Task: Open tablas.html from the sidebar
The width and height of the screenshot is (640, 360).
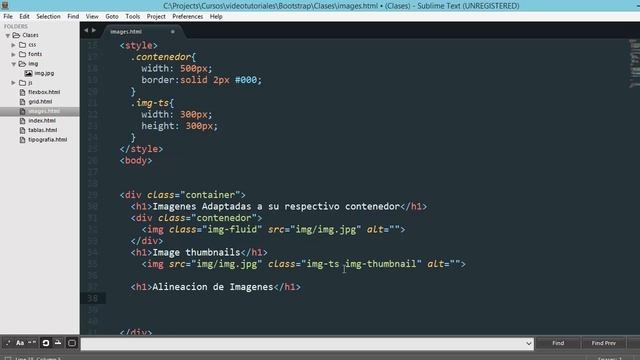Action: [43, 130]
